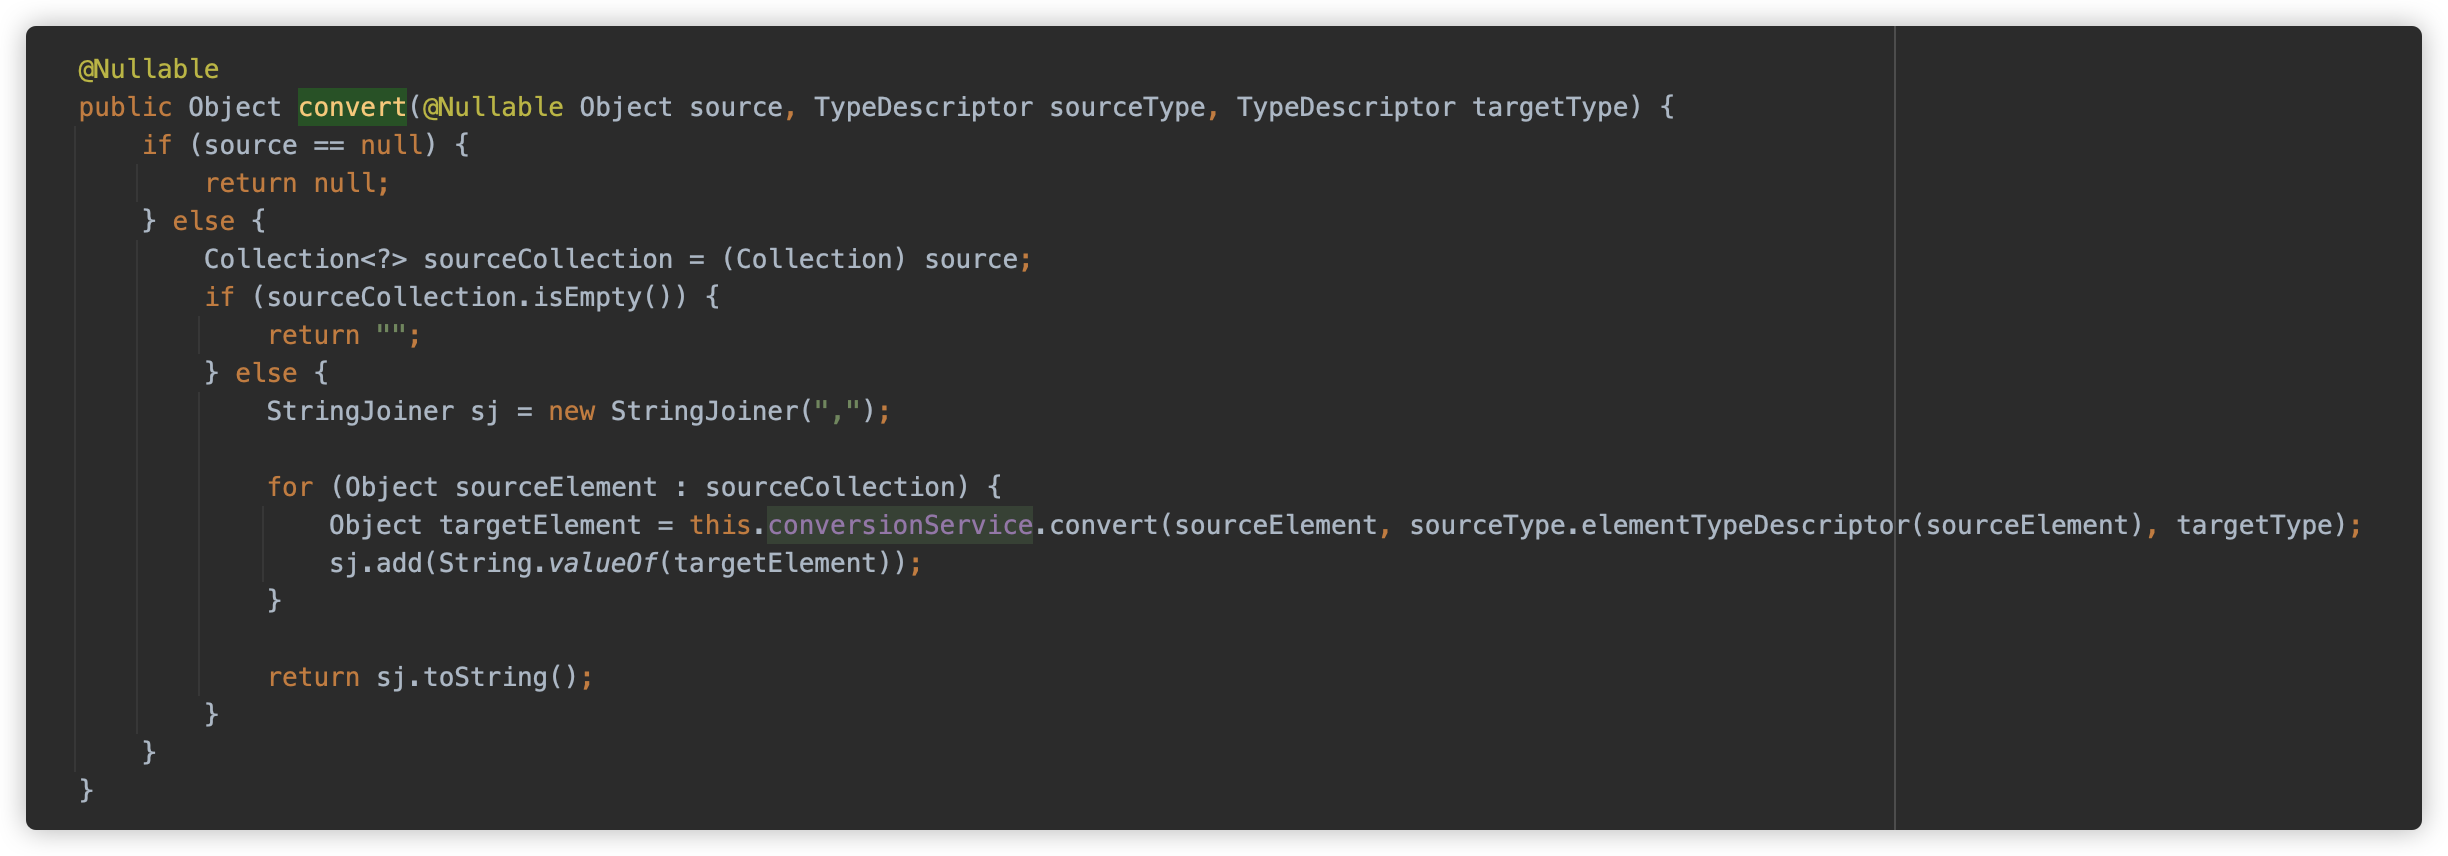Click the 'public' keyword of the method
Image resolution: width=2448 pixels, height=856 pixels.
(x=125, y=107)
